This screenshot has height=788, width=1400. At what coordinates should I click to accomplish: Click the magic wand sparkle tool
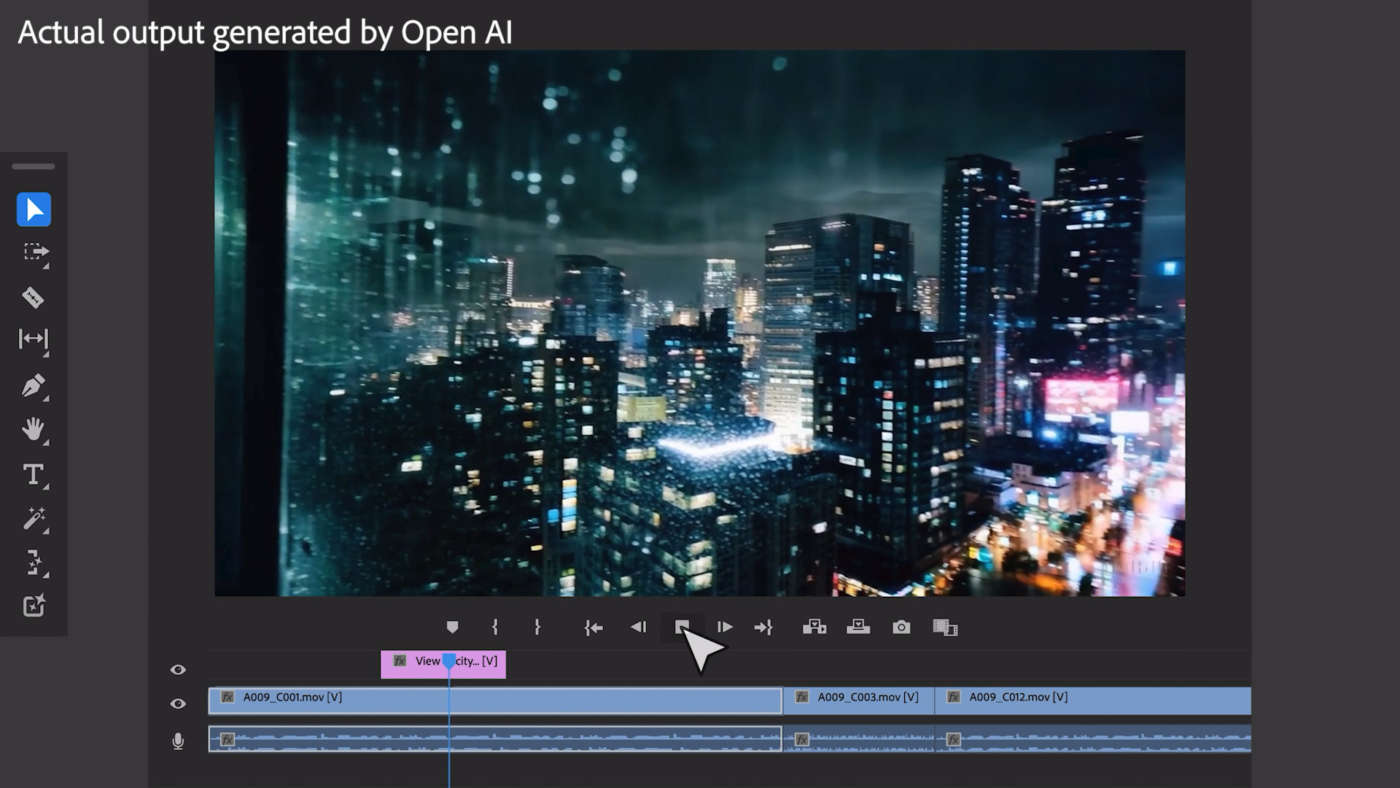click(x=33, y=518)
